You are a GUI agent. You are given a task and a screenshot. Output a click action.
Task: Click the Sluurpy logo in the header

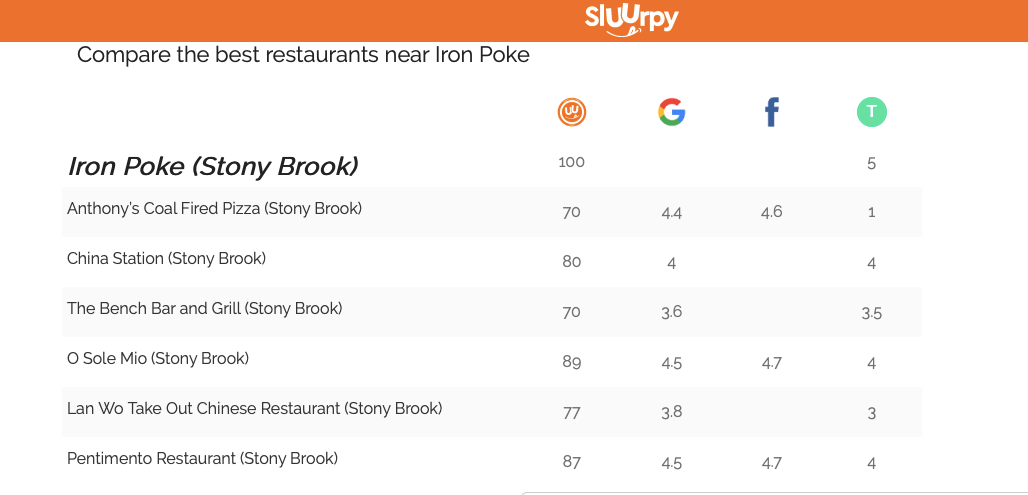631,20
